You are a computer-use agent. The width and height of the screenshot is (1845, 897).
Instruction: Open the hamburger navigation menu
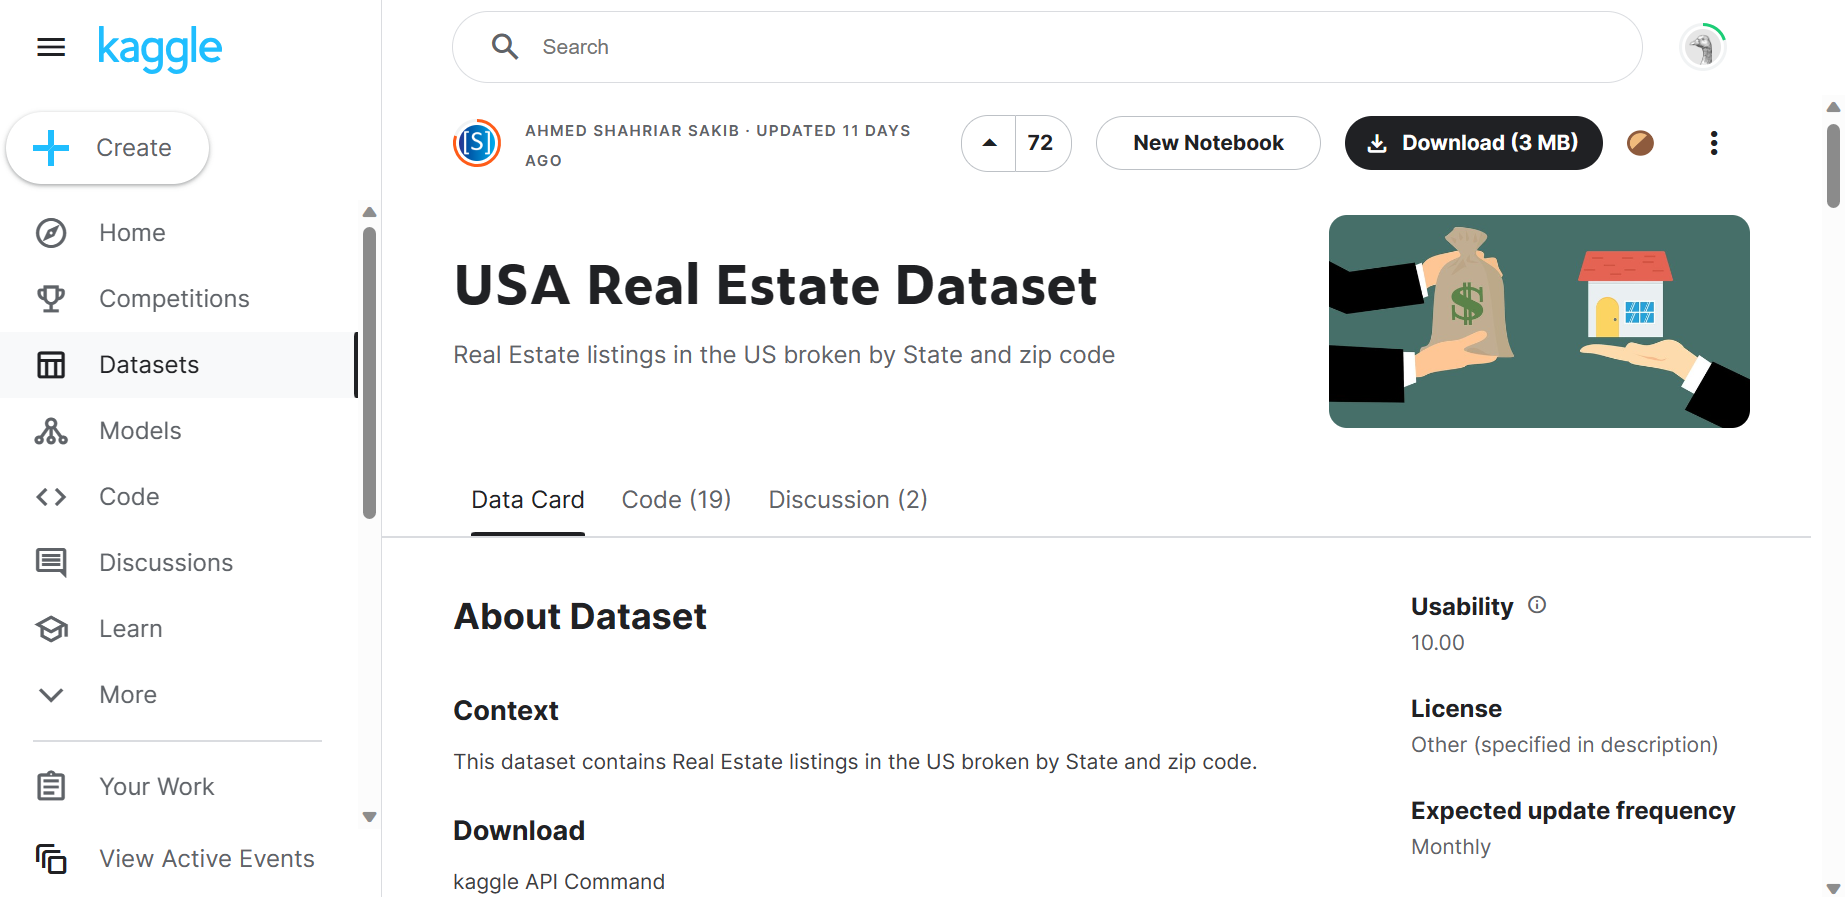[x=51, y=47]
